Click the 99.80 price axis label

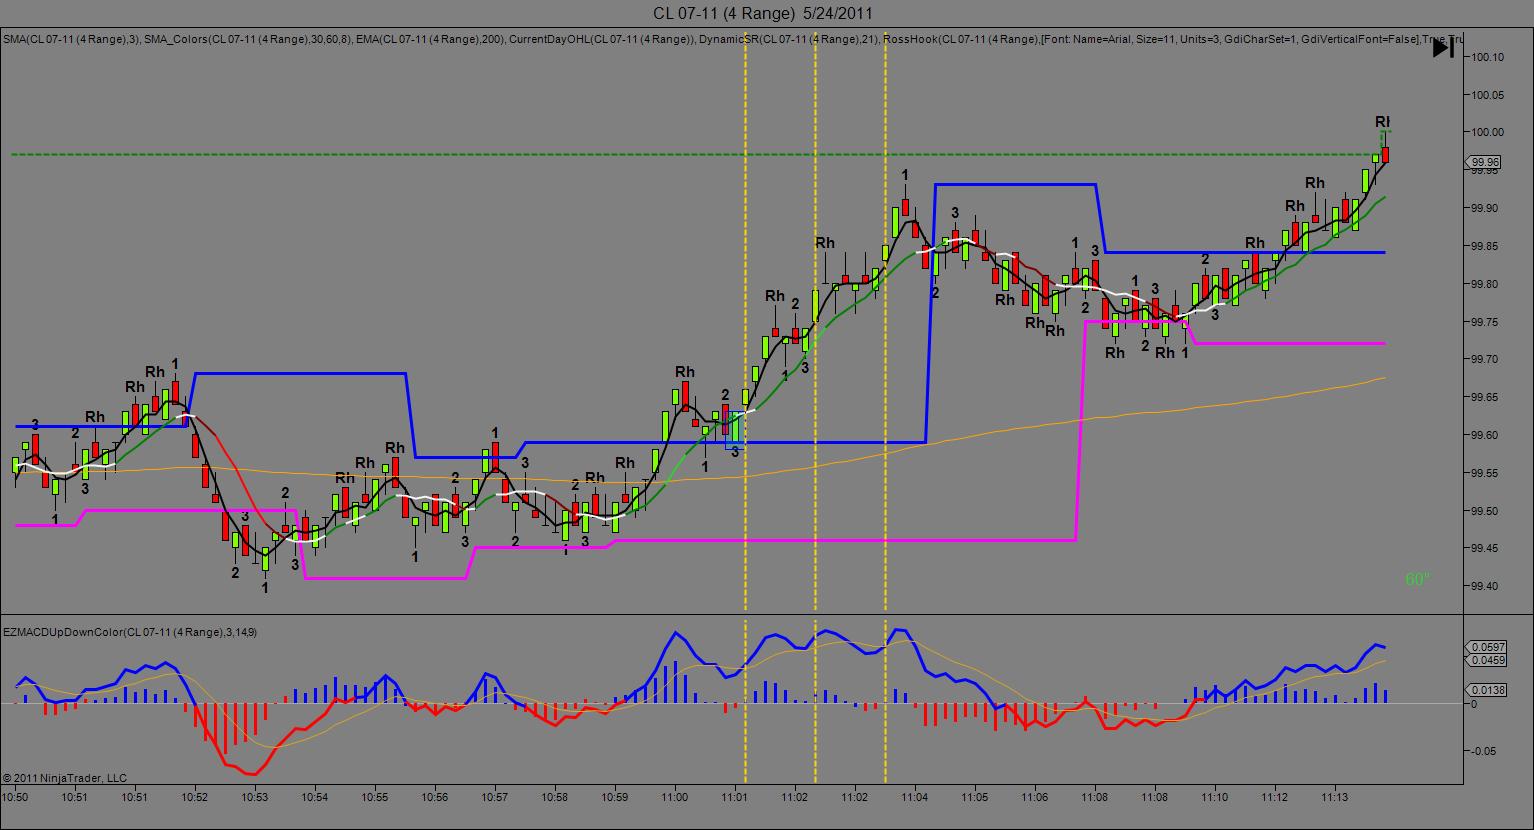[1486, 284]
